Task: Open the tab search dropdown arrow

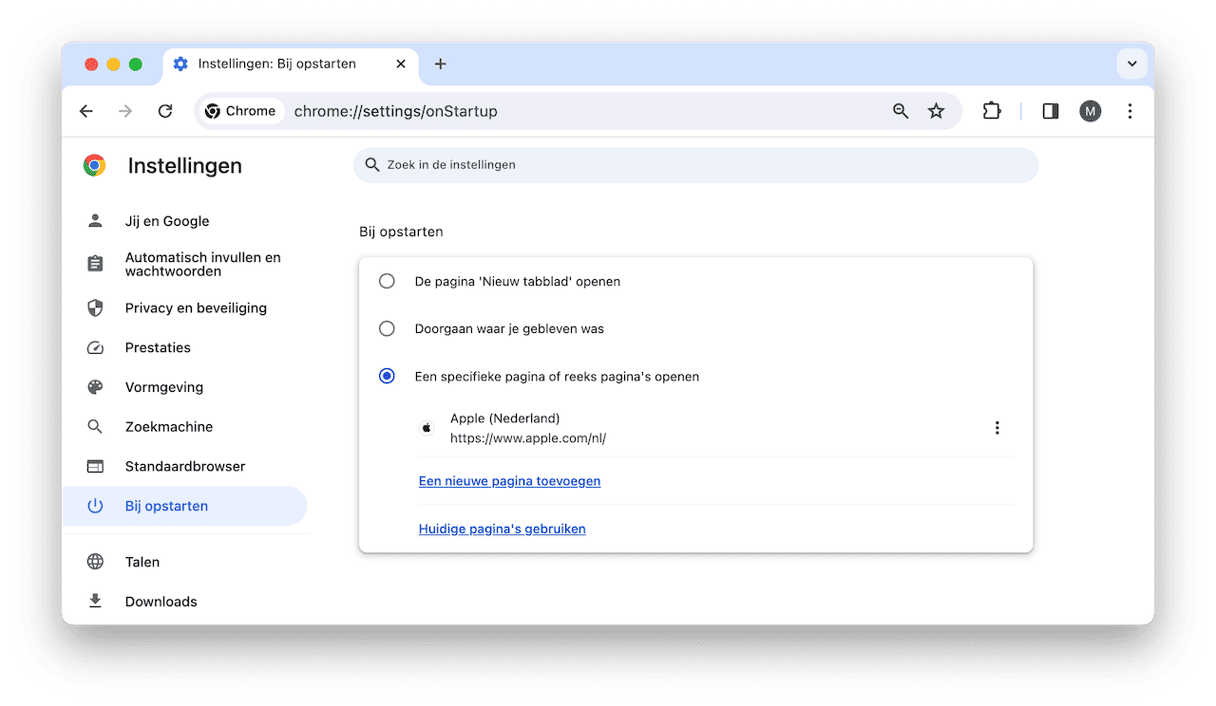Action: pos(1132,64)
